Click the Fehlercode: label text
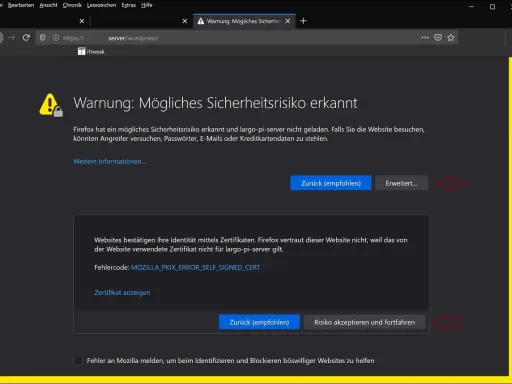Image resolution: width=512 pixels, height=384 pixels. (112, 267)
